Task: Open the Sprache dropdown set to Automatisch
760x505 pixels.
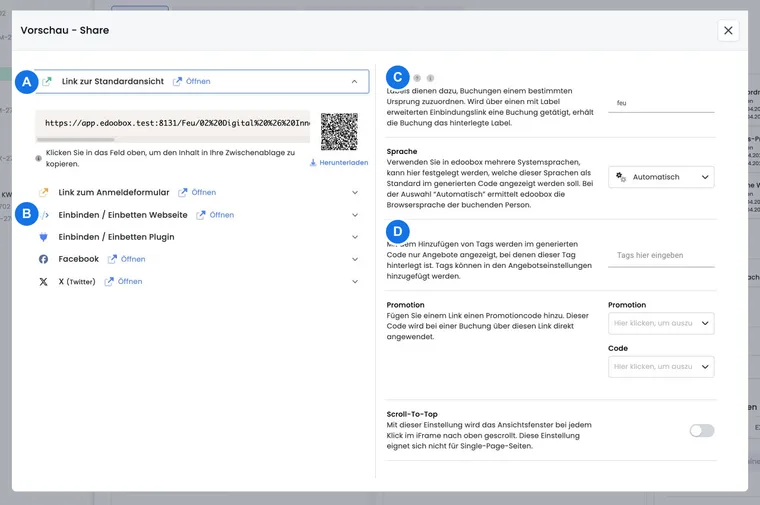Action: click(x=661, y=177)
